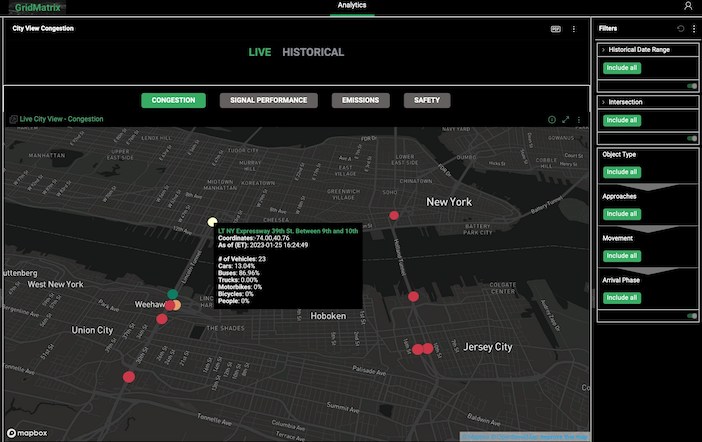702x442 pixels.
Task: Toggle the Historical Date Range filter switch
Action: pos(691,86)
